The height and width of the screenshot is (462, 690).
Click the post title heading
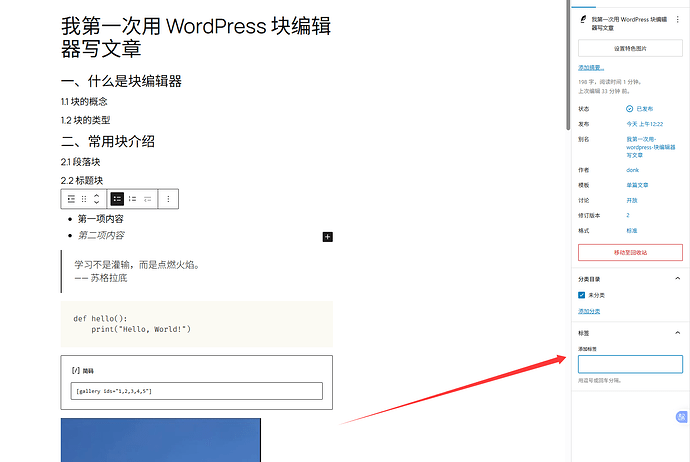[196, 37]
